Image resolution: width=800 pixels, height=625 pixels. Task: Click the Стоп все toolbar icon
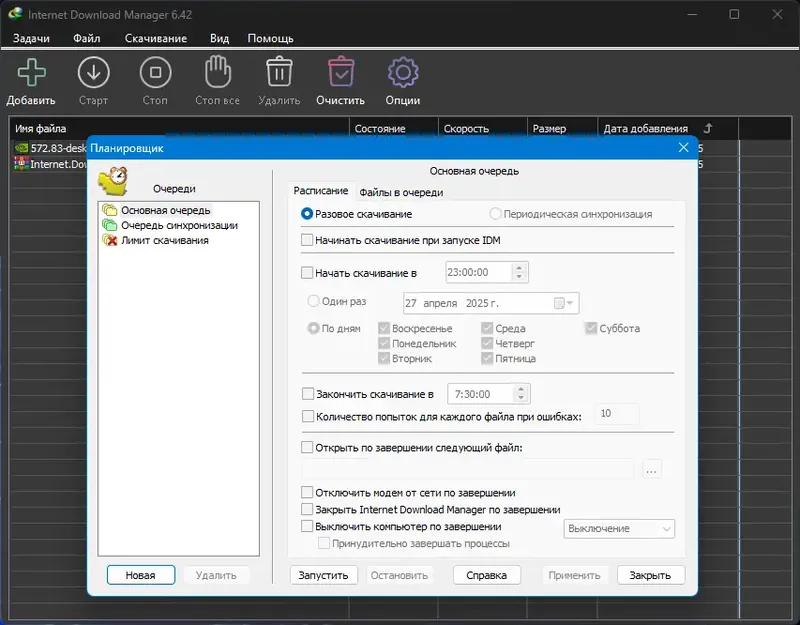216,72
